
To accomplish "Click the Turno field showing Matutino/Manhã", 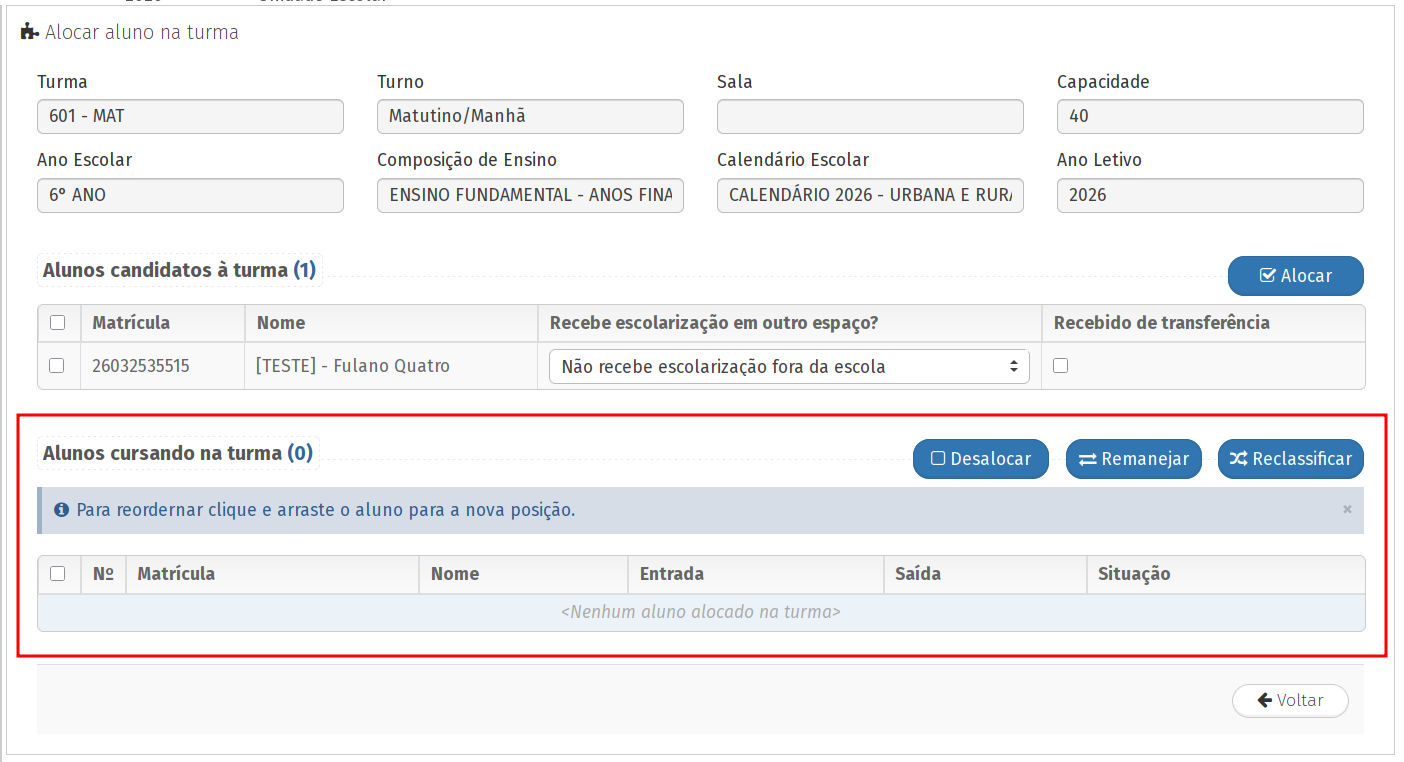I will tap(530, 117).
